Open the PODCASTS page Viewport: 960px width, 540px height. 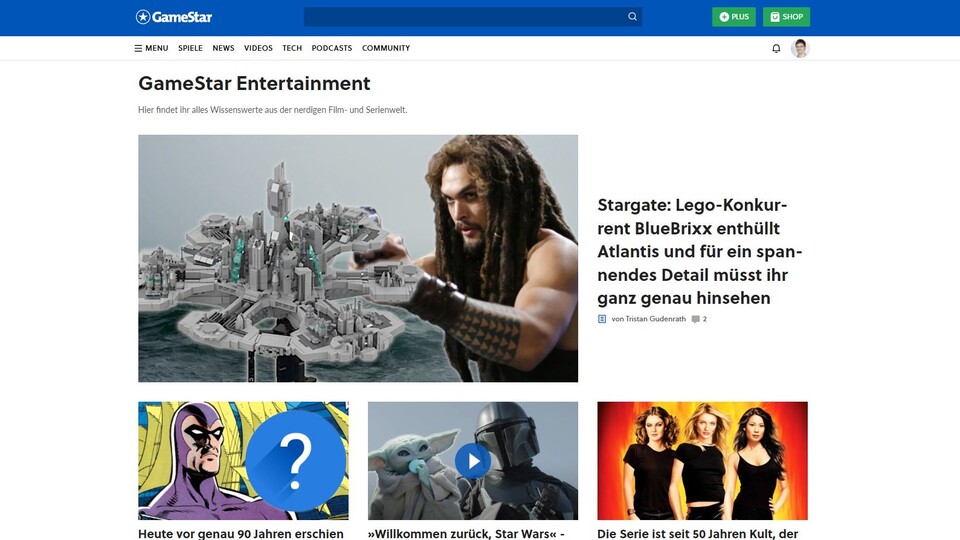(x=332, y=48)
